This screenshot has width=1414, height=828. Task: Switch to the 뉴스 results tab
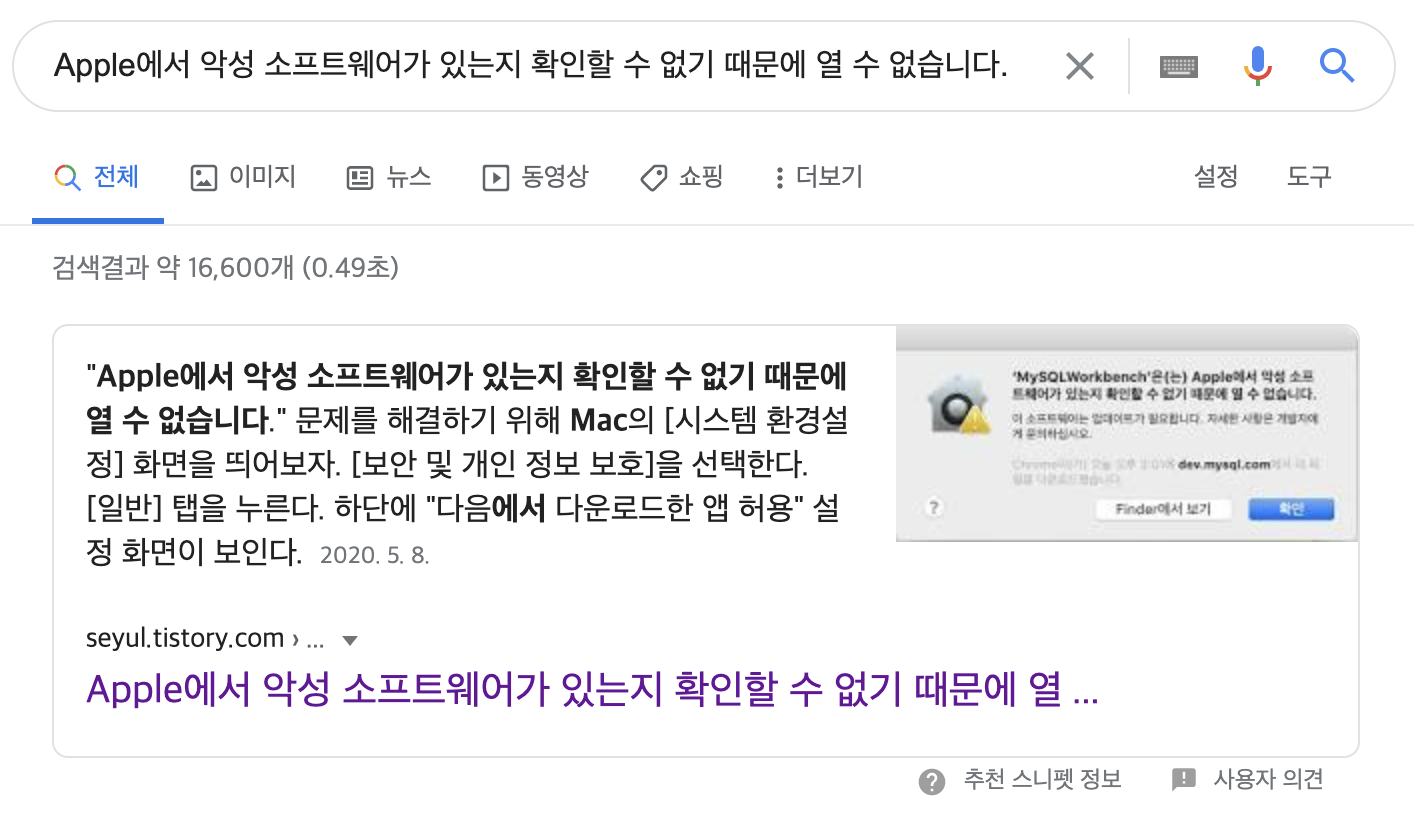(x=388, y=178)
